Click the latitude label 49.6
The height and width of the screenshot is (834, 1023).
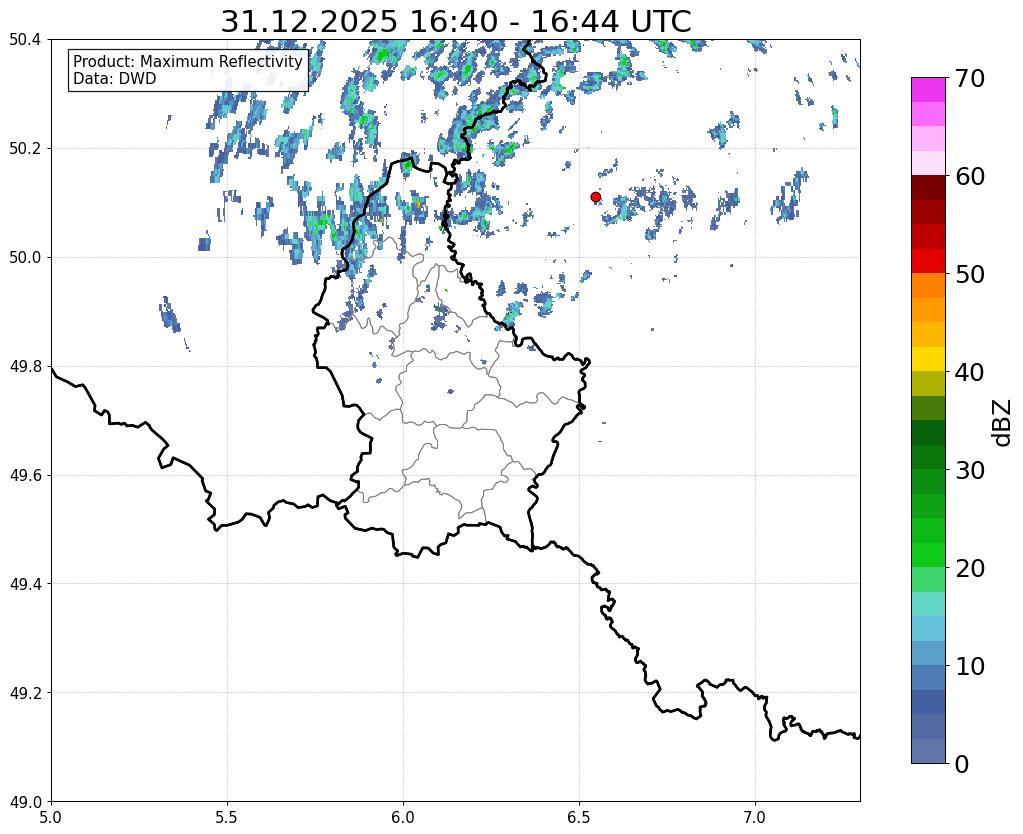tap(25, 476)
